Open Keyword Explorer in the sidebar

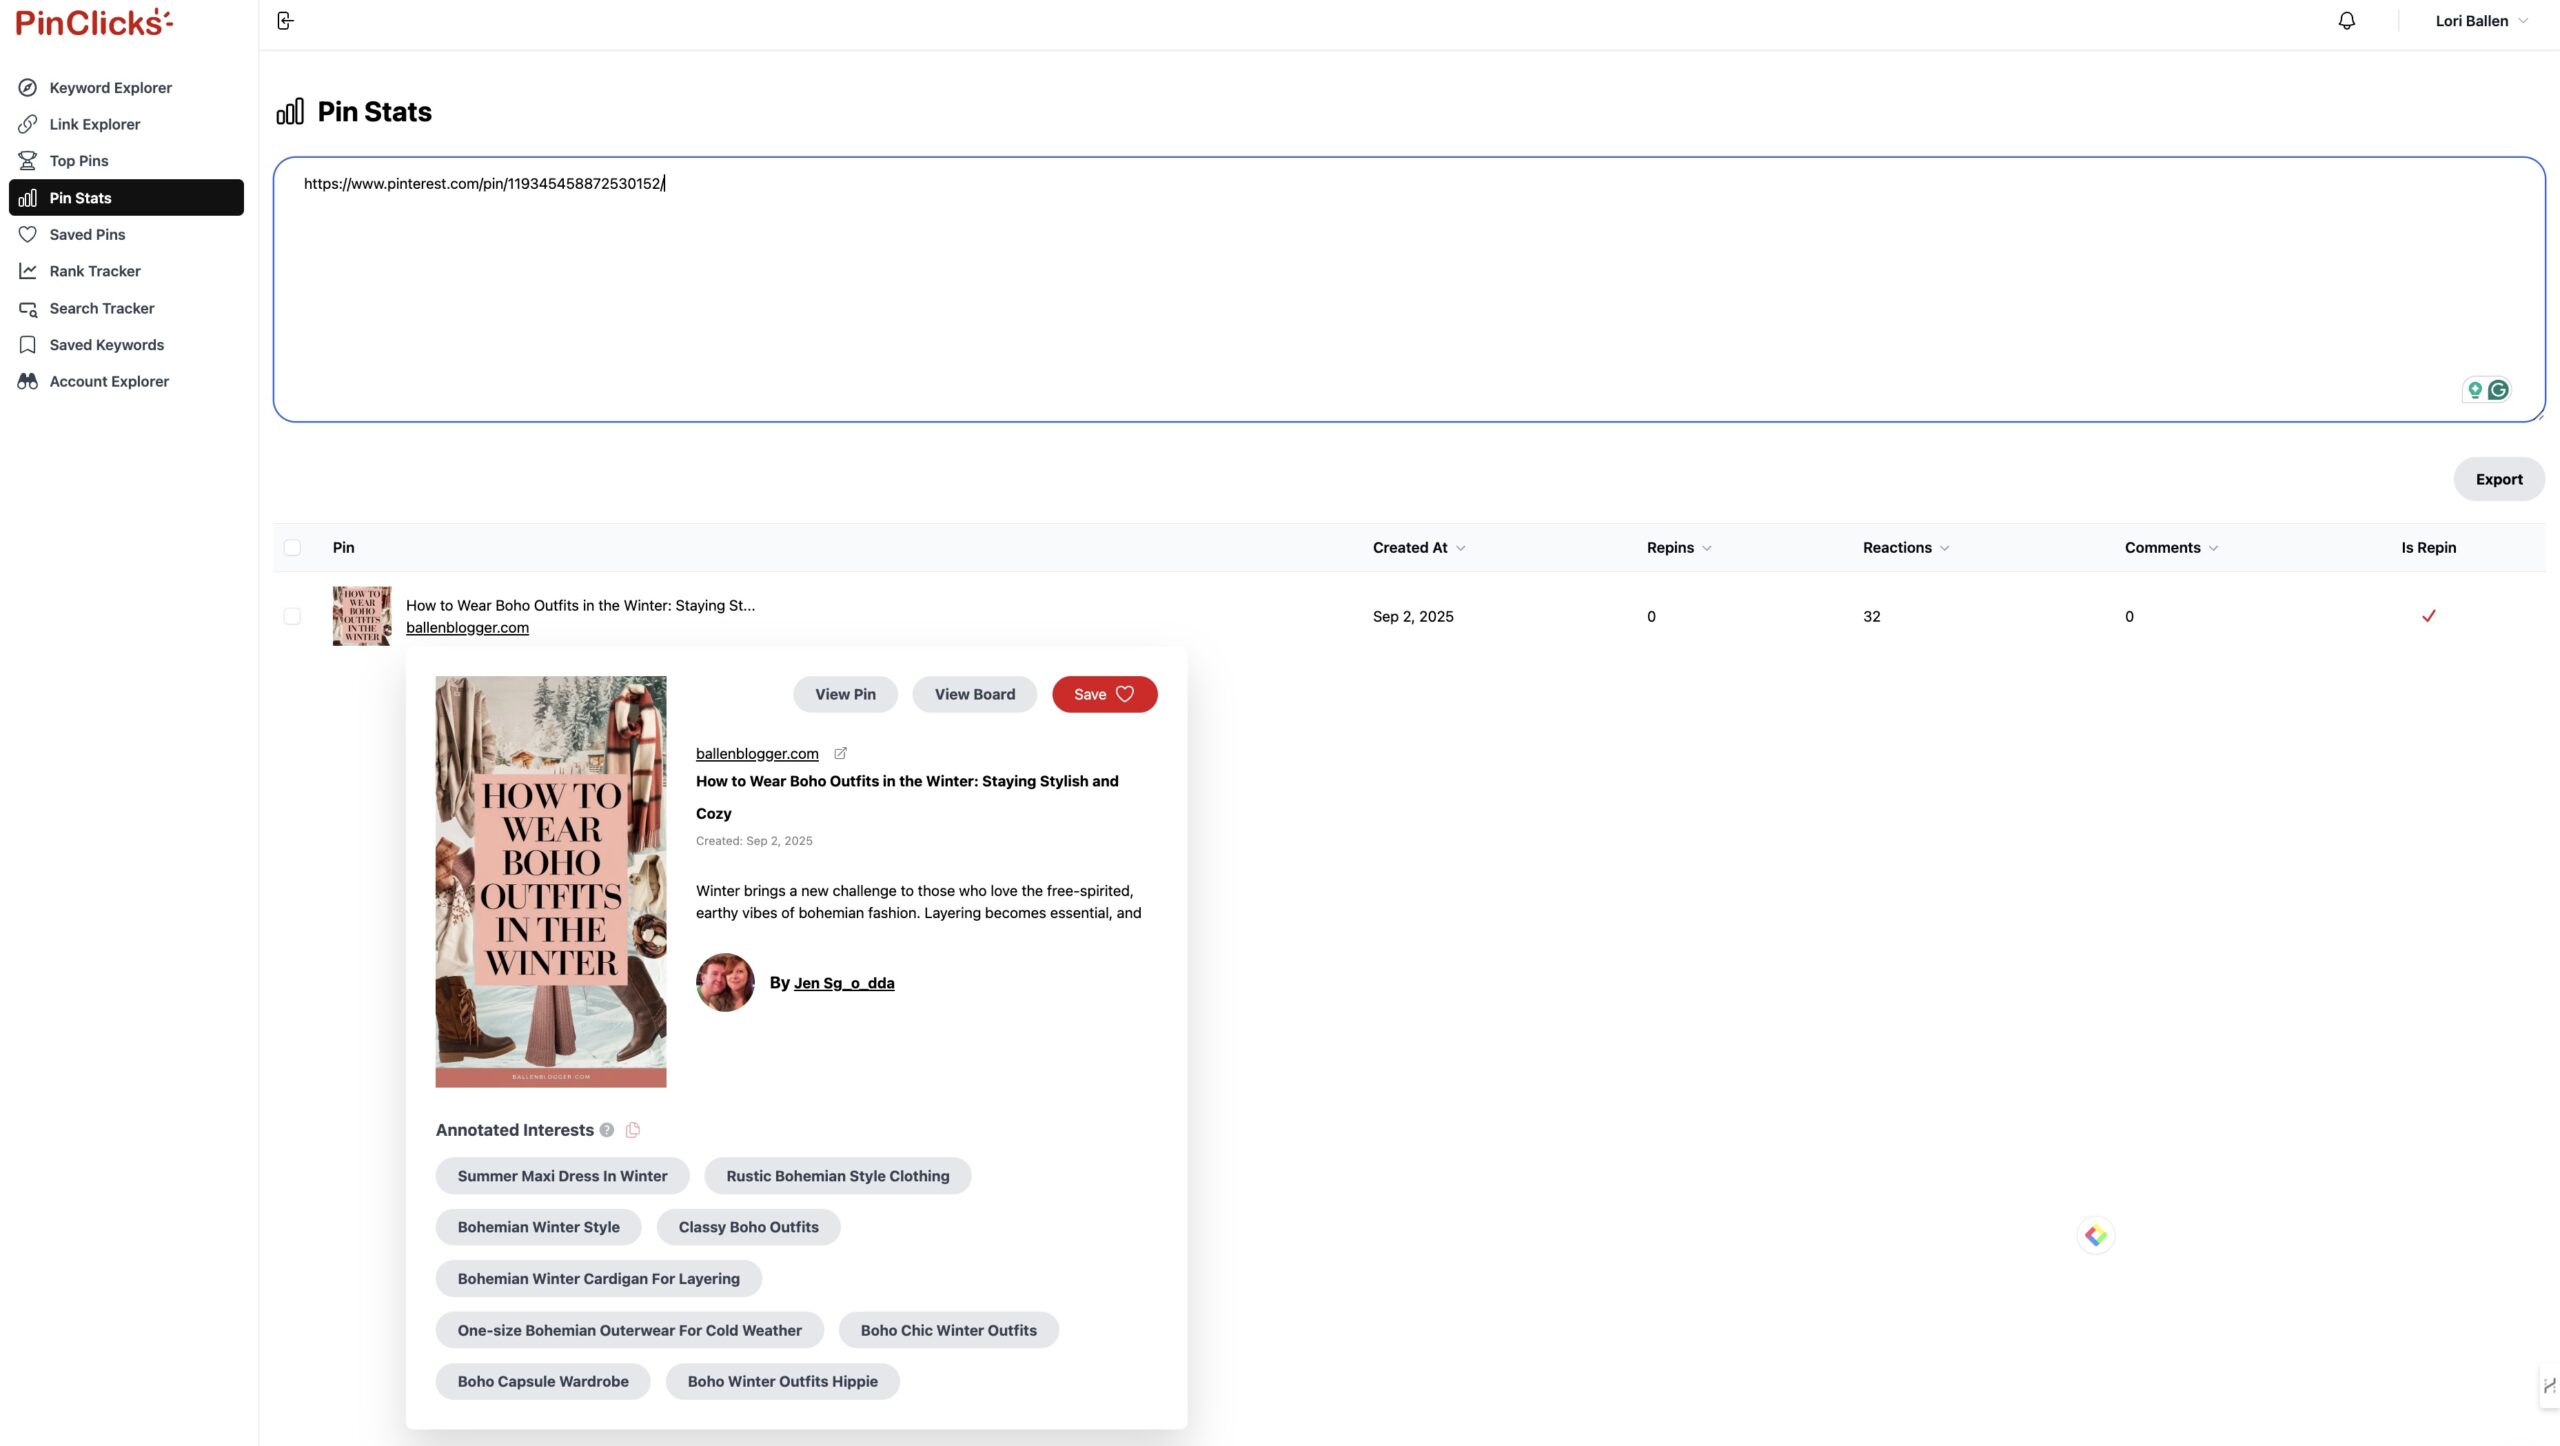pos(110,88)
